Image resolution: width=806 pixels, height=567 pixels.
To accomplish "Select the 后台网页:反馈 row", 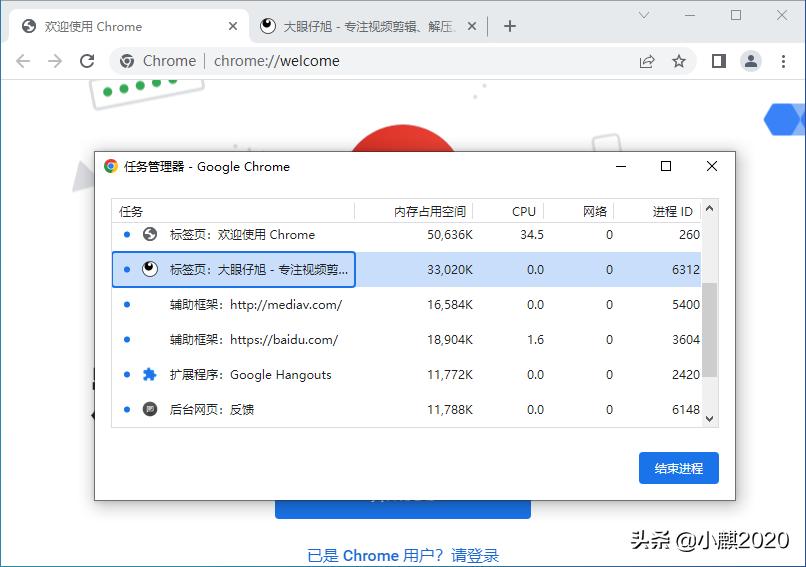I will 406,410.
